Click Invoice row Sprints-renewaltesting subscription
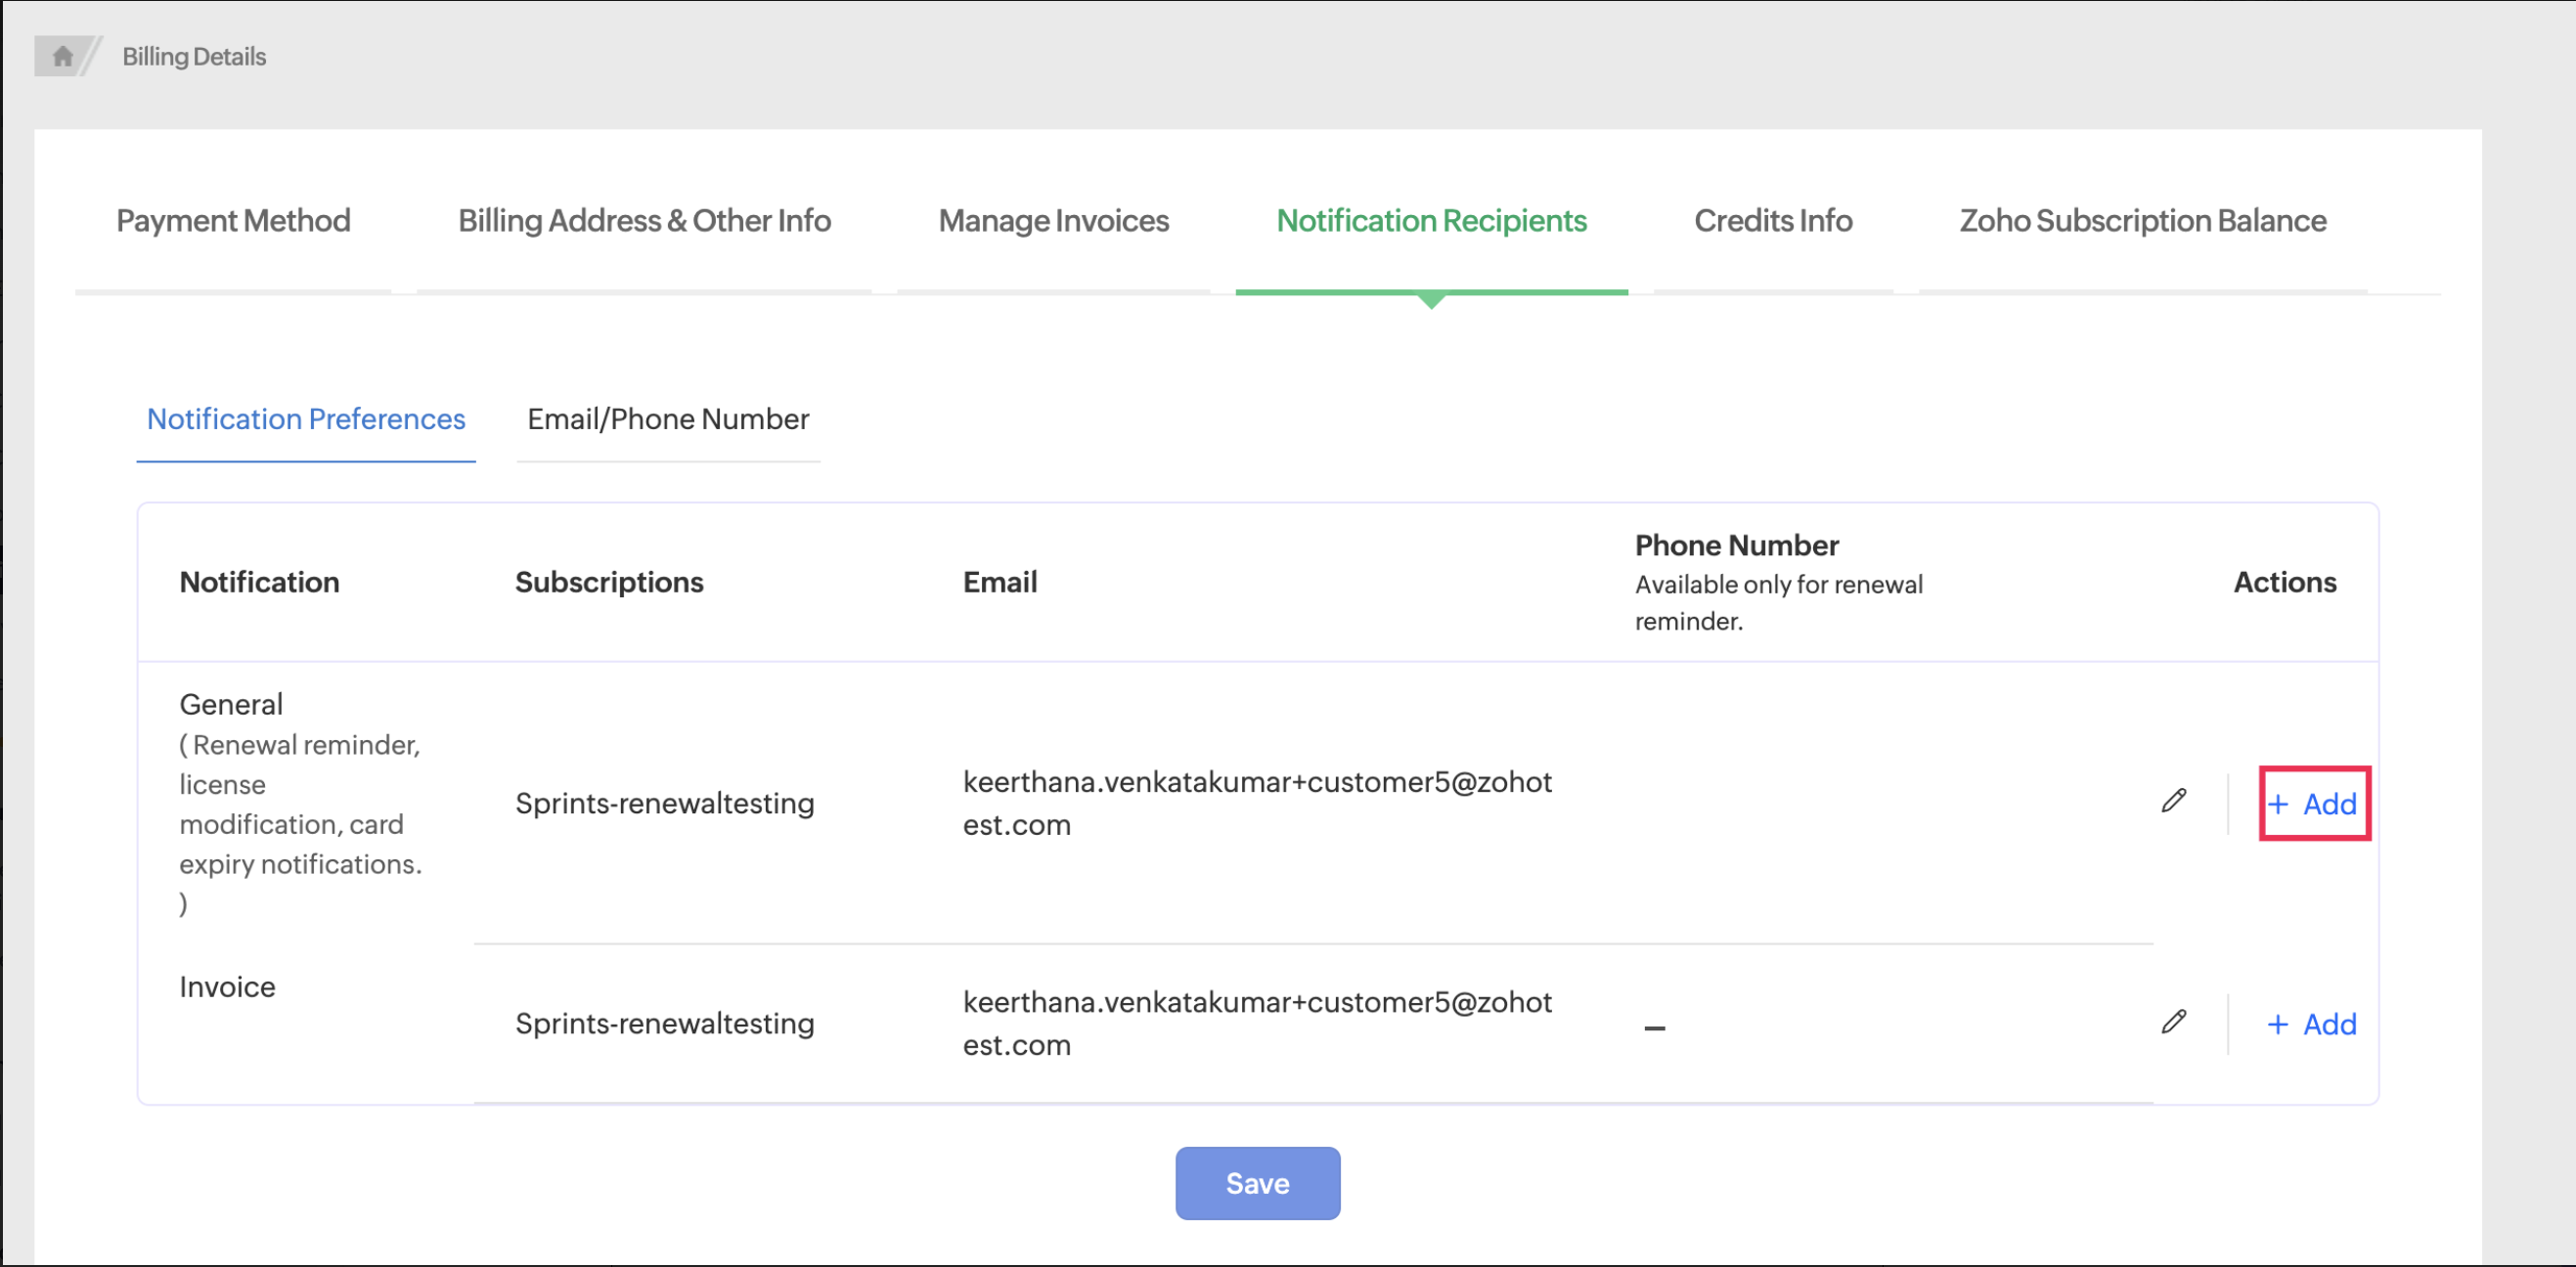 click(664, 1023)
